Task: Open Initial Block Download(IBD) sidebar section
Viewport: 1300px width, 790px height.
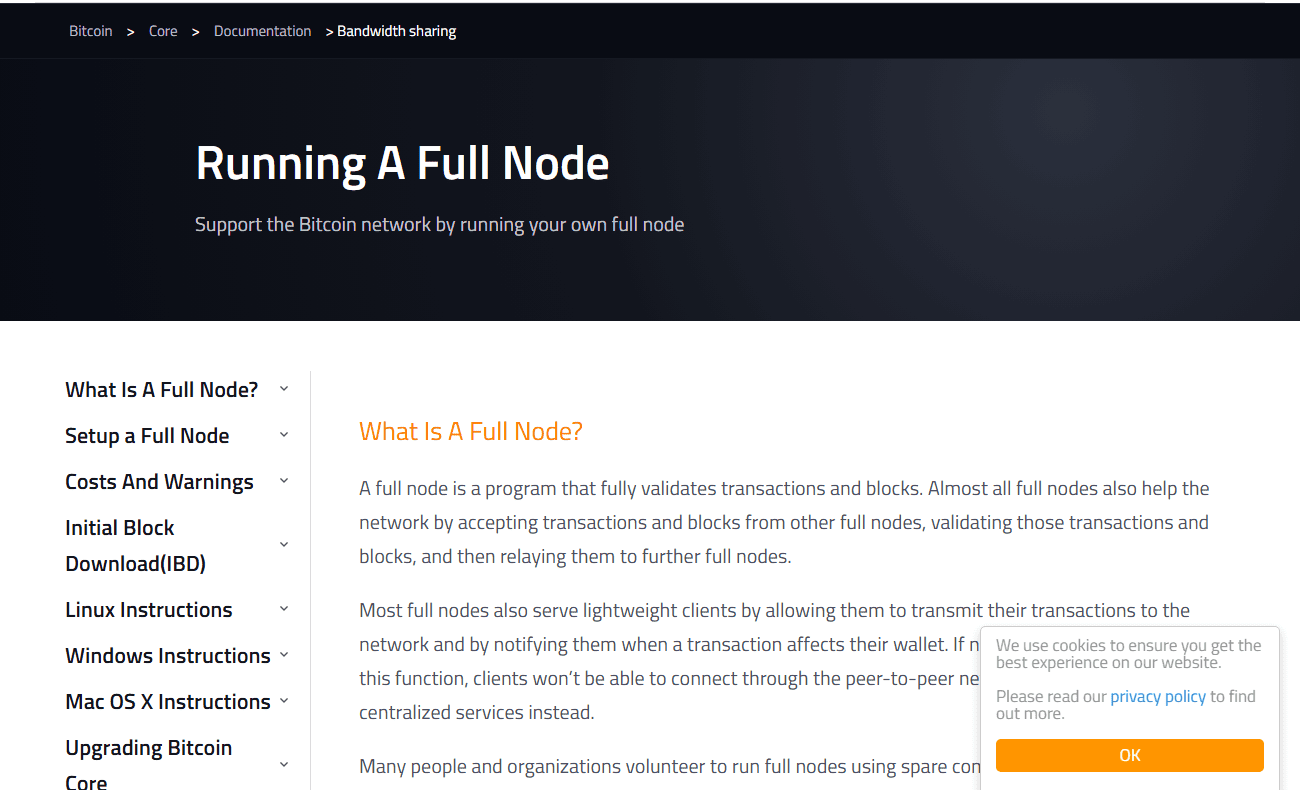Action: [136, 546]
